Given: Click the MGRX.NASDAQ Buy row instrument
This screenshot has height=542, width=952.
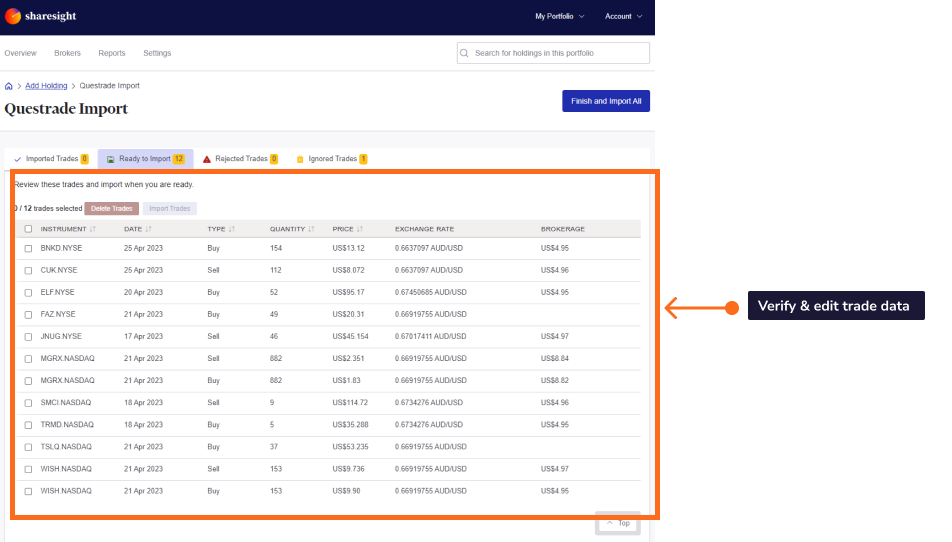Looking at the screenshot, I should click(67, 381).
